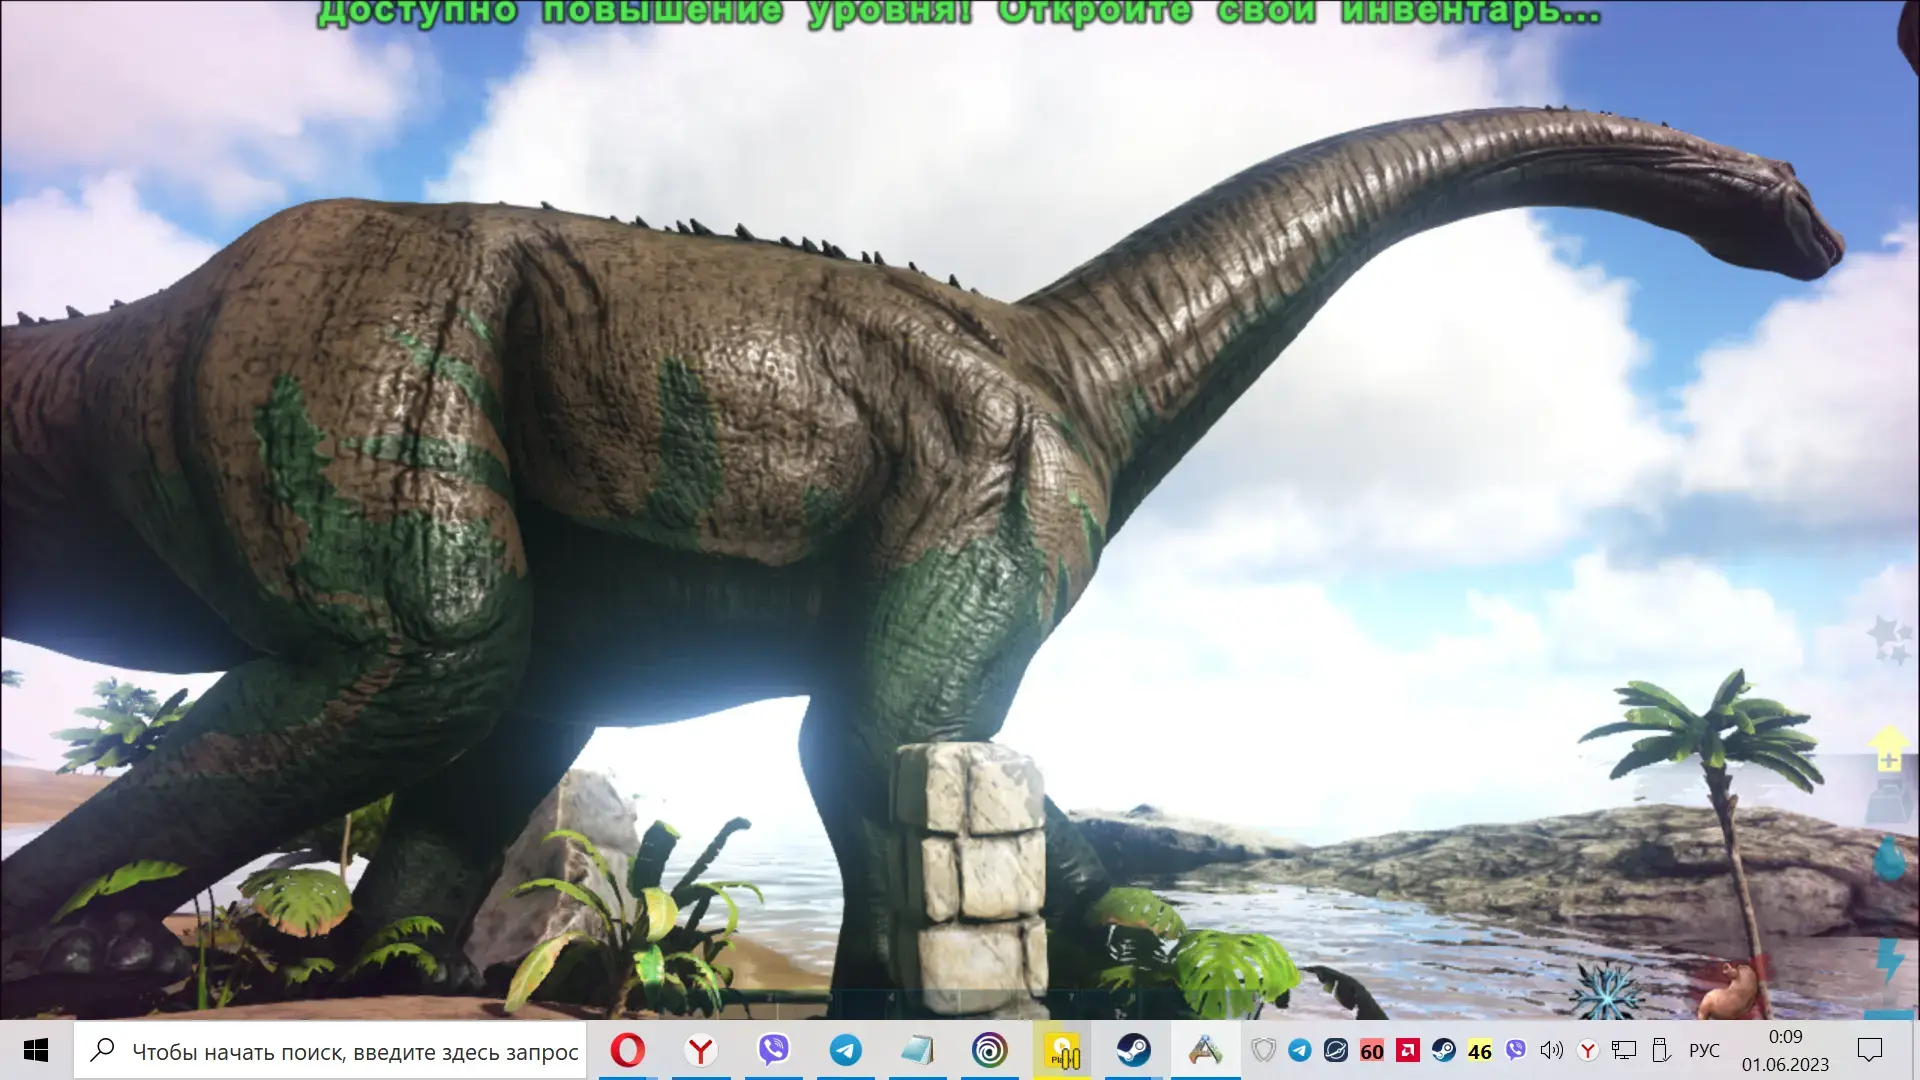Screen dimensions: 1920x1080
Task: Open the notification center icon
Action: (1870, 1050)
